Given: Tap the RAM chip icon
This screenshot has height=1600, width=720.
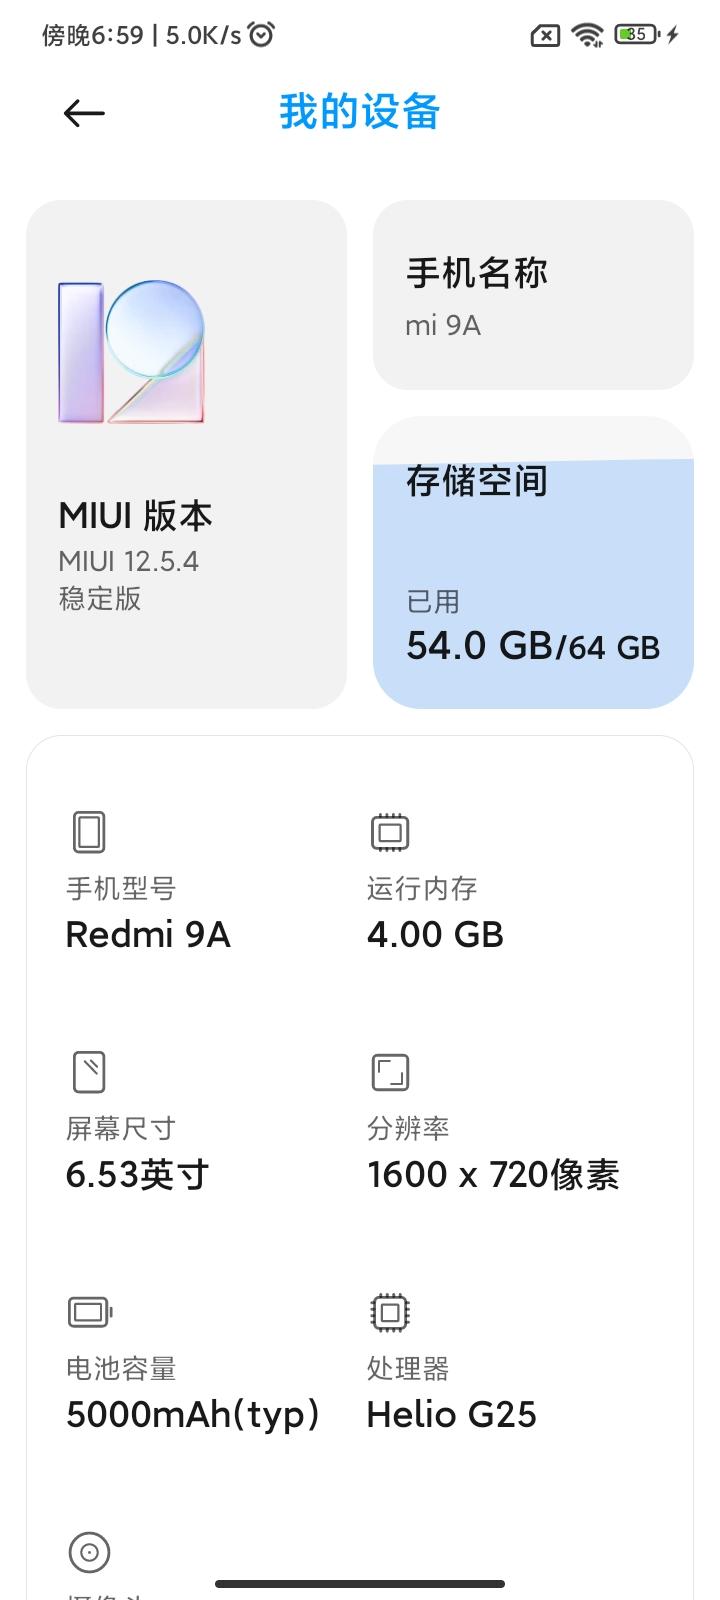Looking at the screenshot, I should coord(390,832).
